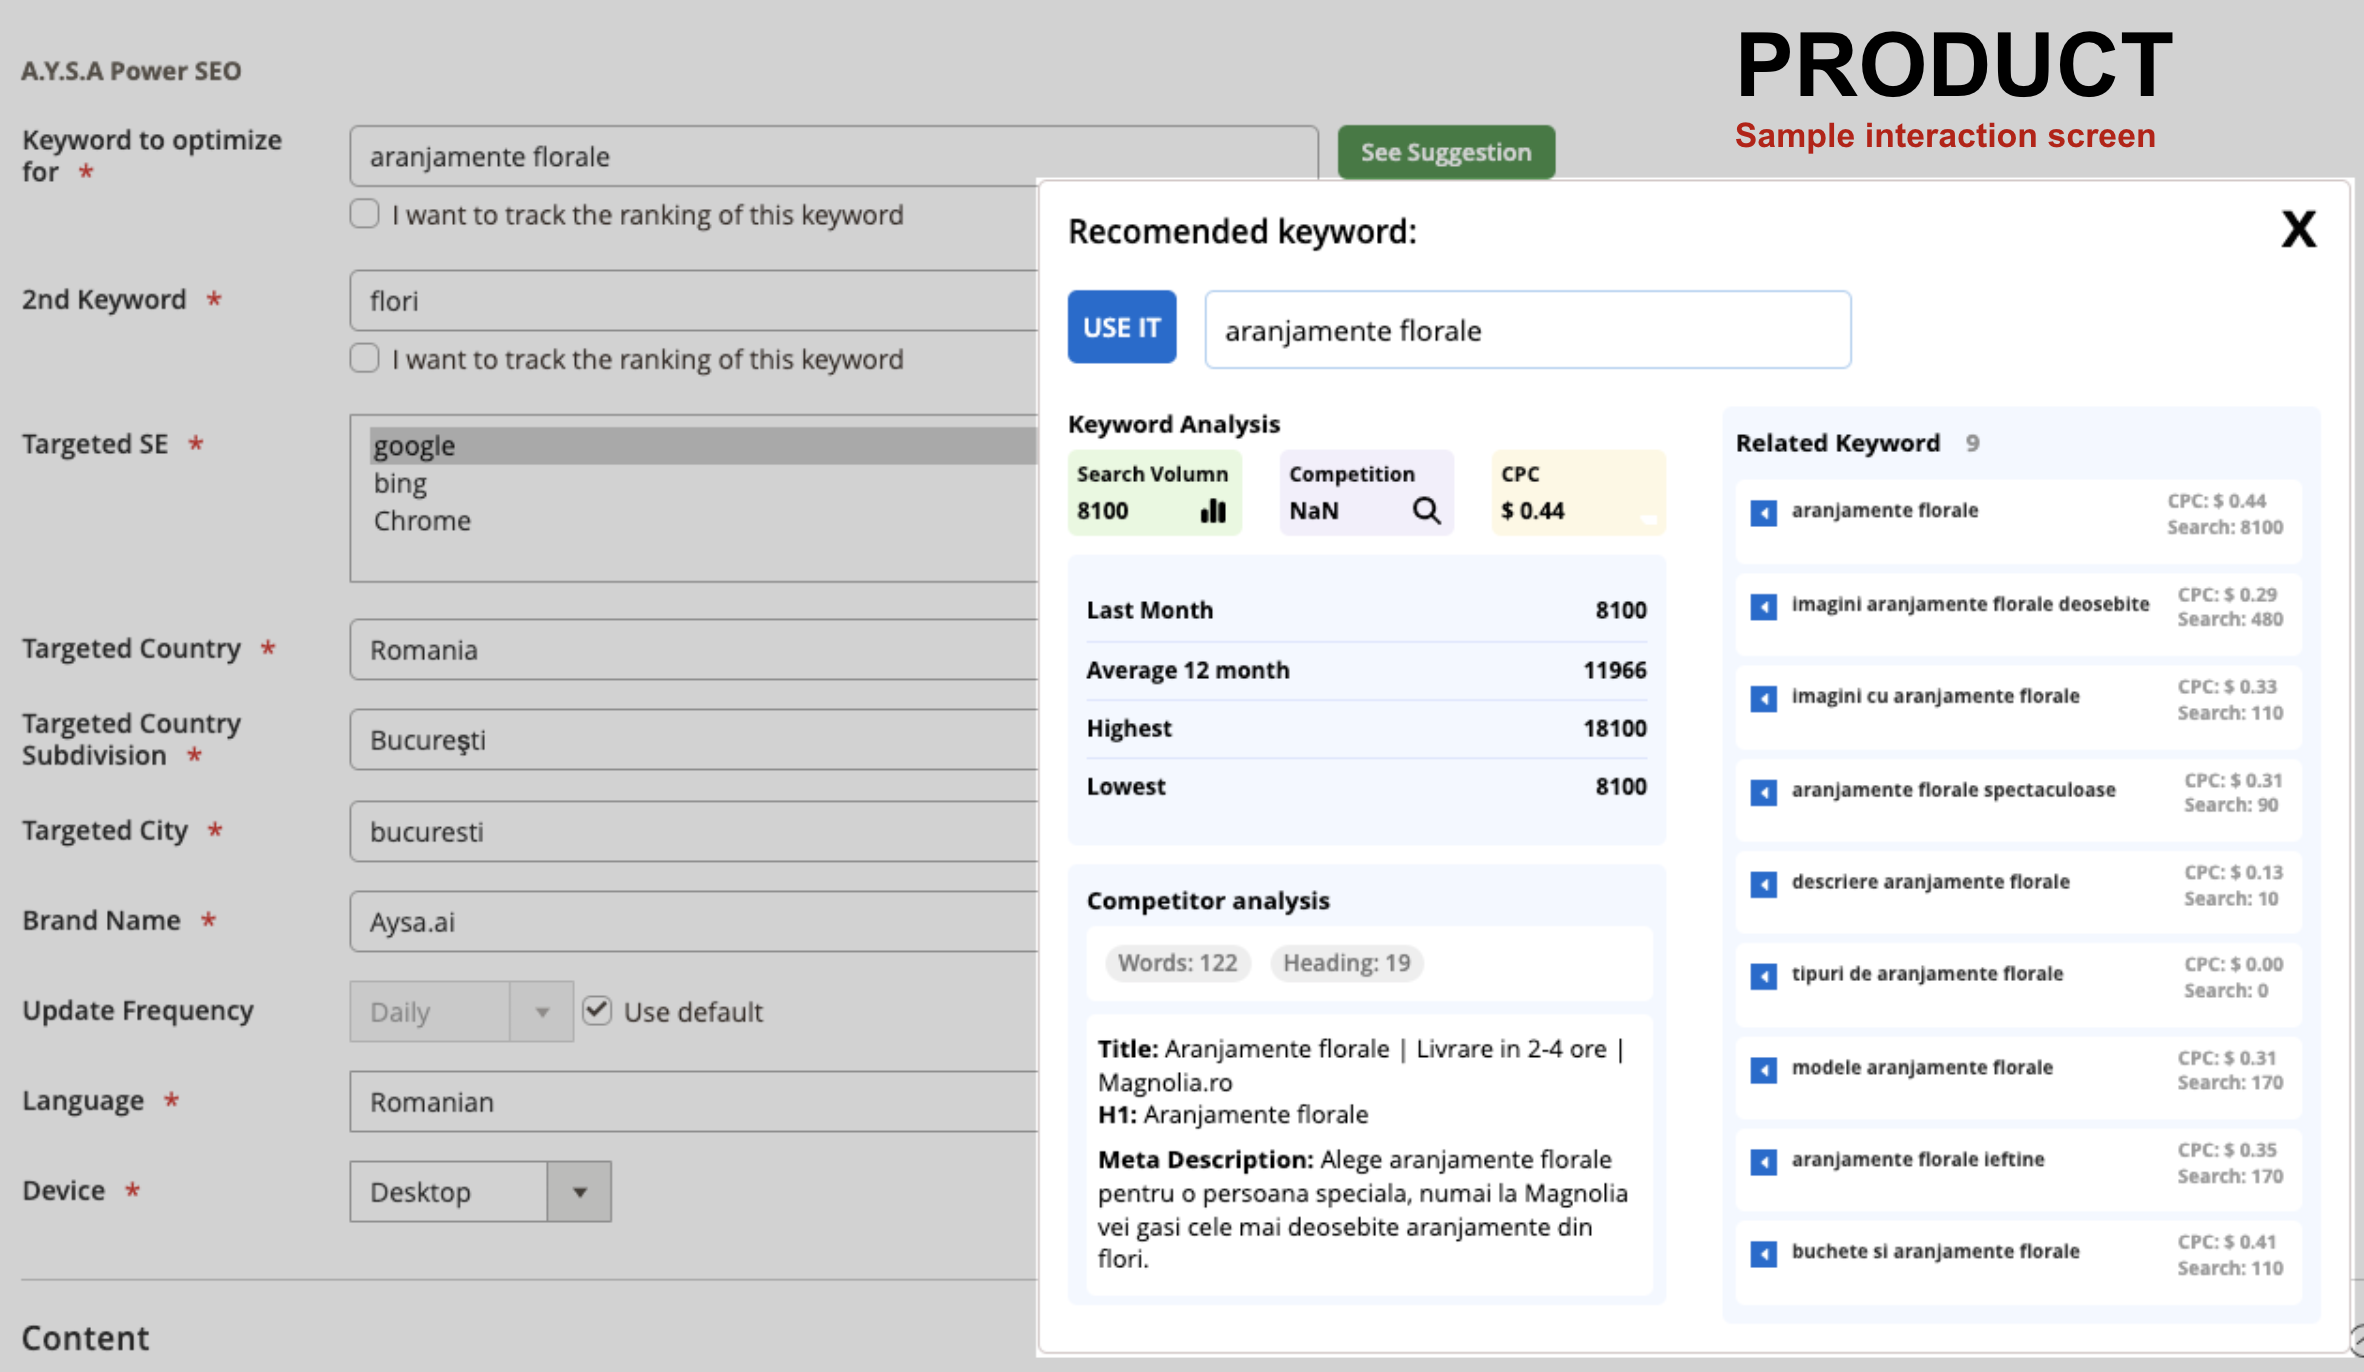Screen dimensions: 2364x1372
Task: Click arrow icon for 'aranjamente florale ieftine'
Action: [1763, 1162]
